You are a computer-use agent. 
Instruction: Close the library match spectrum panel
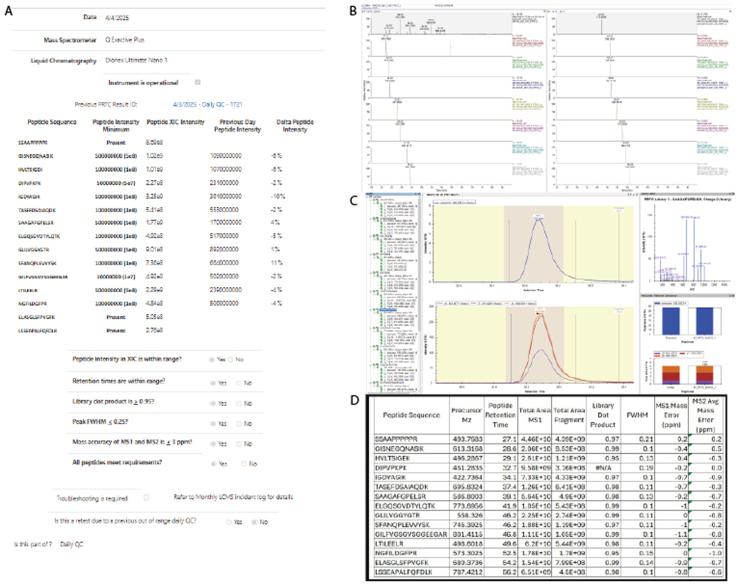[x=732, y=194]
